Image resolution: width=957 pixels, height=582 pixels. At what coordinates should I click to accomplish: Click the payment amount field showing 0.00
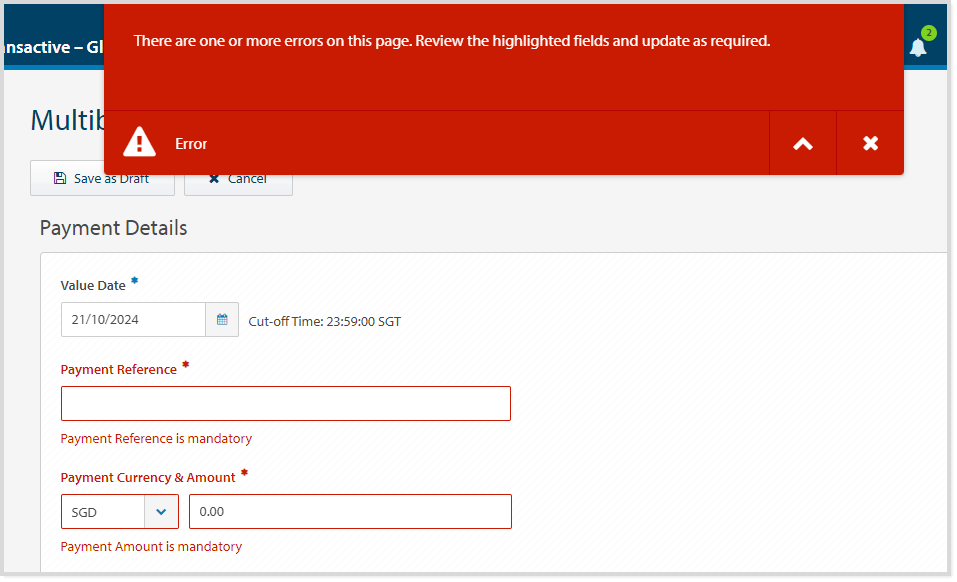click(348, 511)
